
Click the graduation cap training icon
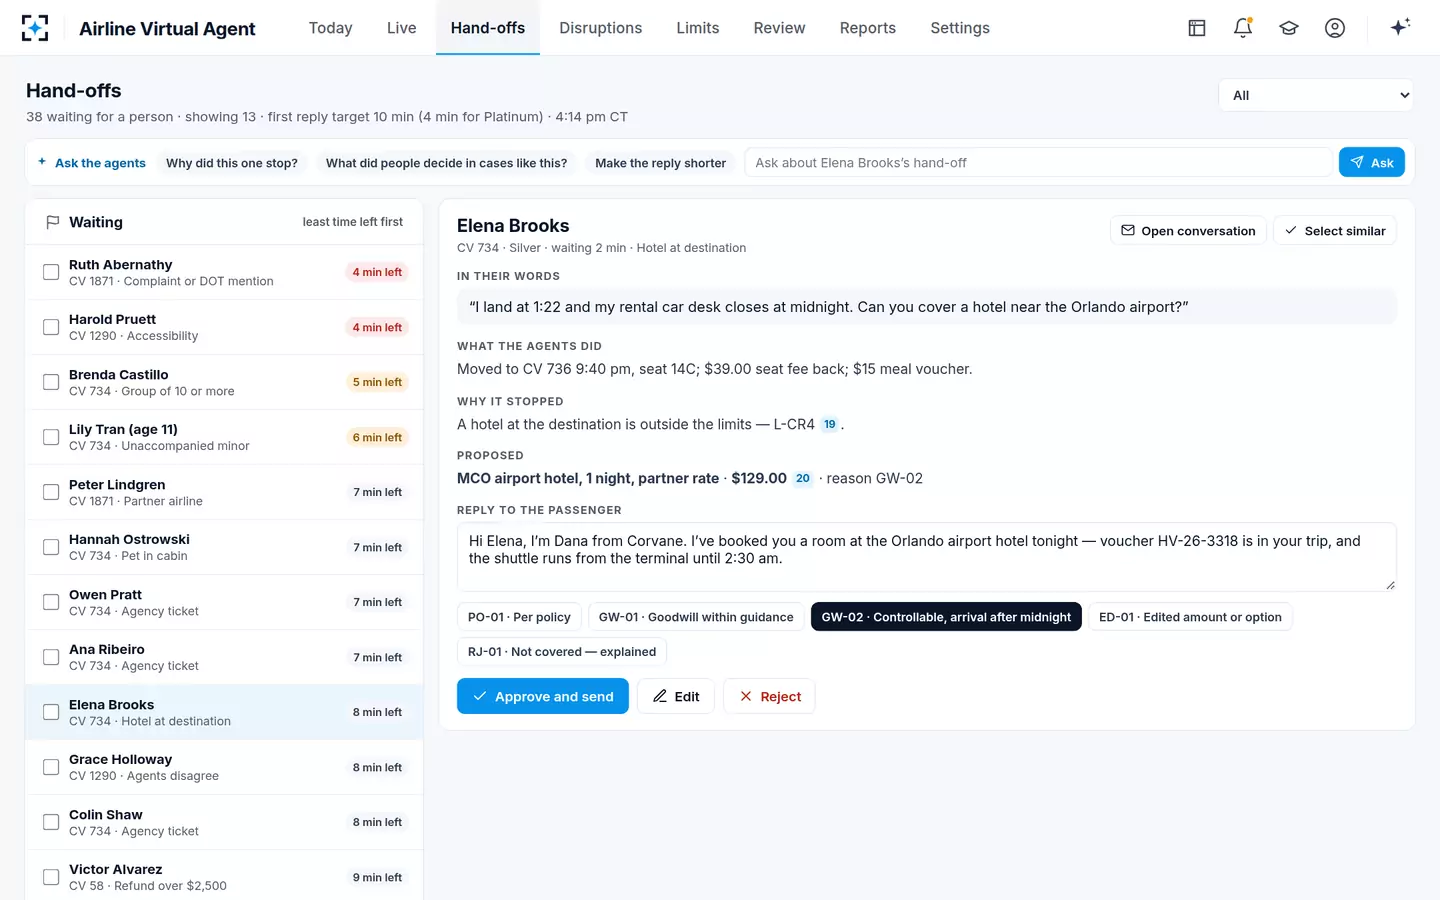(x=1289, y=28)
